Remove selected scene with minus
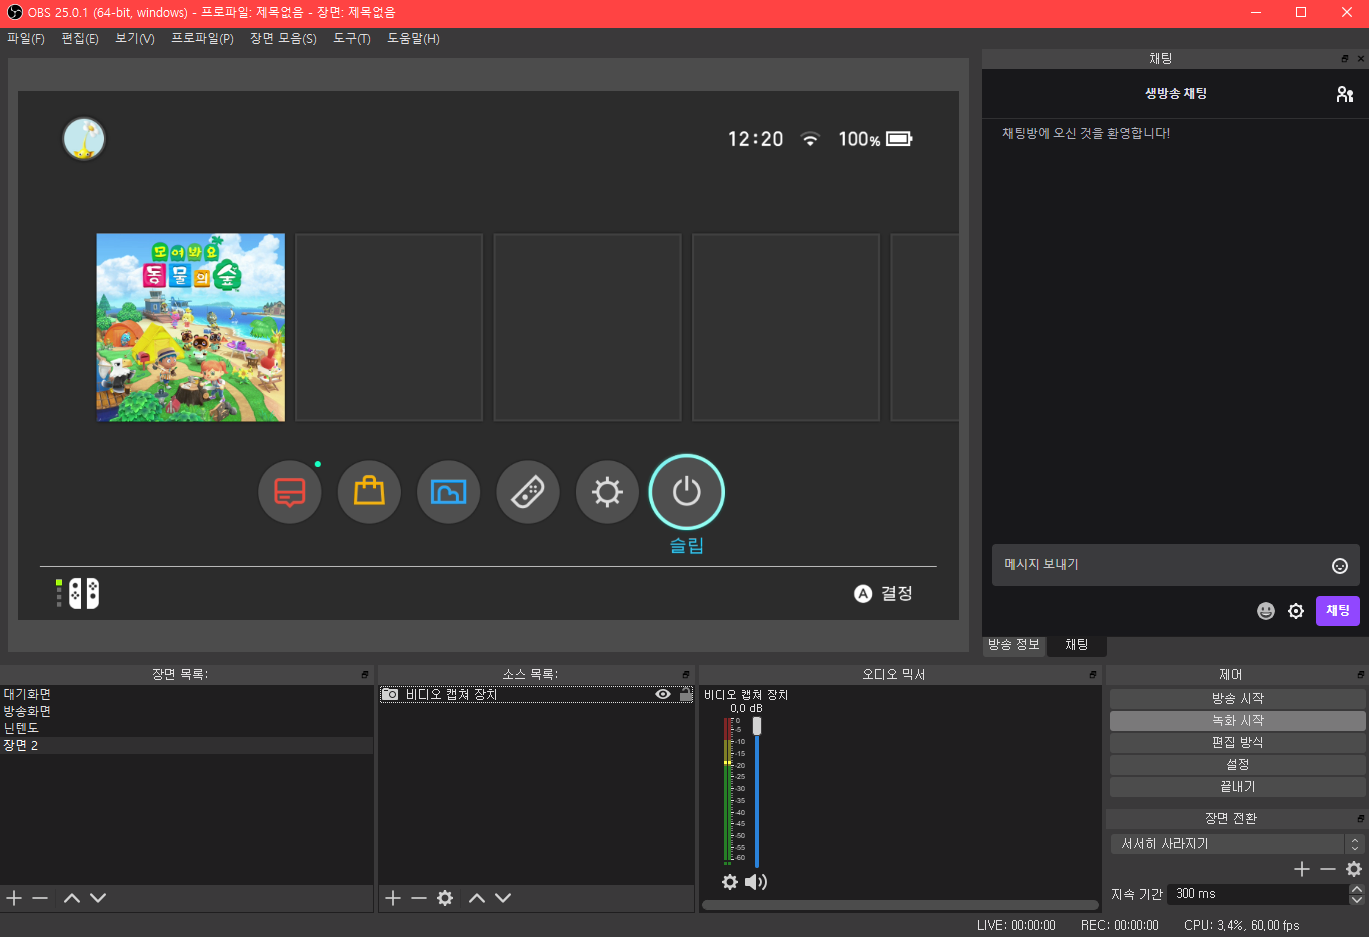This screenshot has height=937, width=1369. (40, 898)
